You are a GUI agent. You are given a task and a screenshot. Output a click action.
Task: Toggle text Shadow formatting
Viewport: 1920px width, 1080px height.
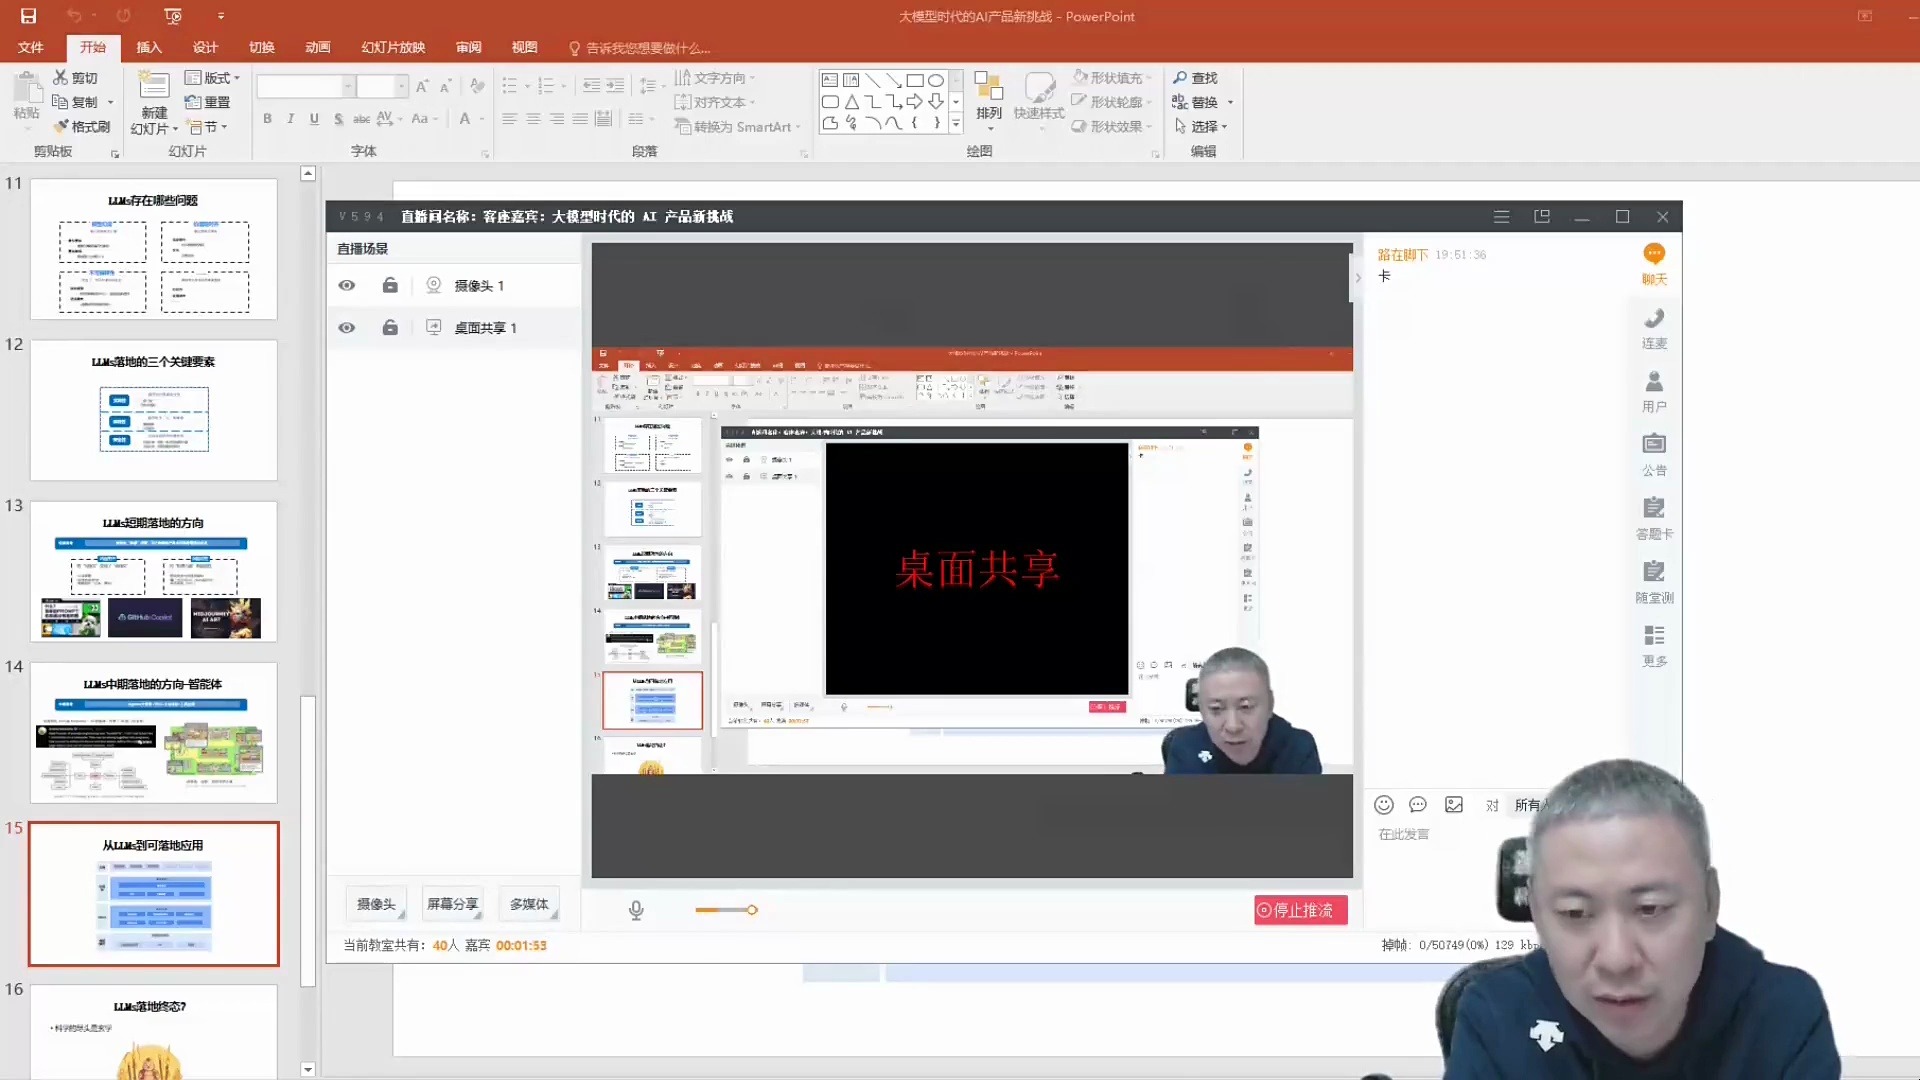(x=338, y=118)
